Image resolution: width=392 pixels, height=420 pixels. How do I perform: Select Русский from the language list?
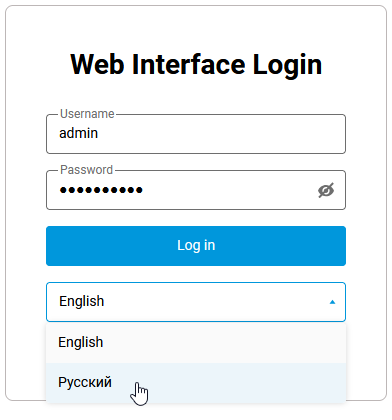coord(196,383)
